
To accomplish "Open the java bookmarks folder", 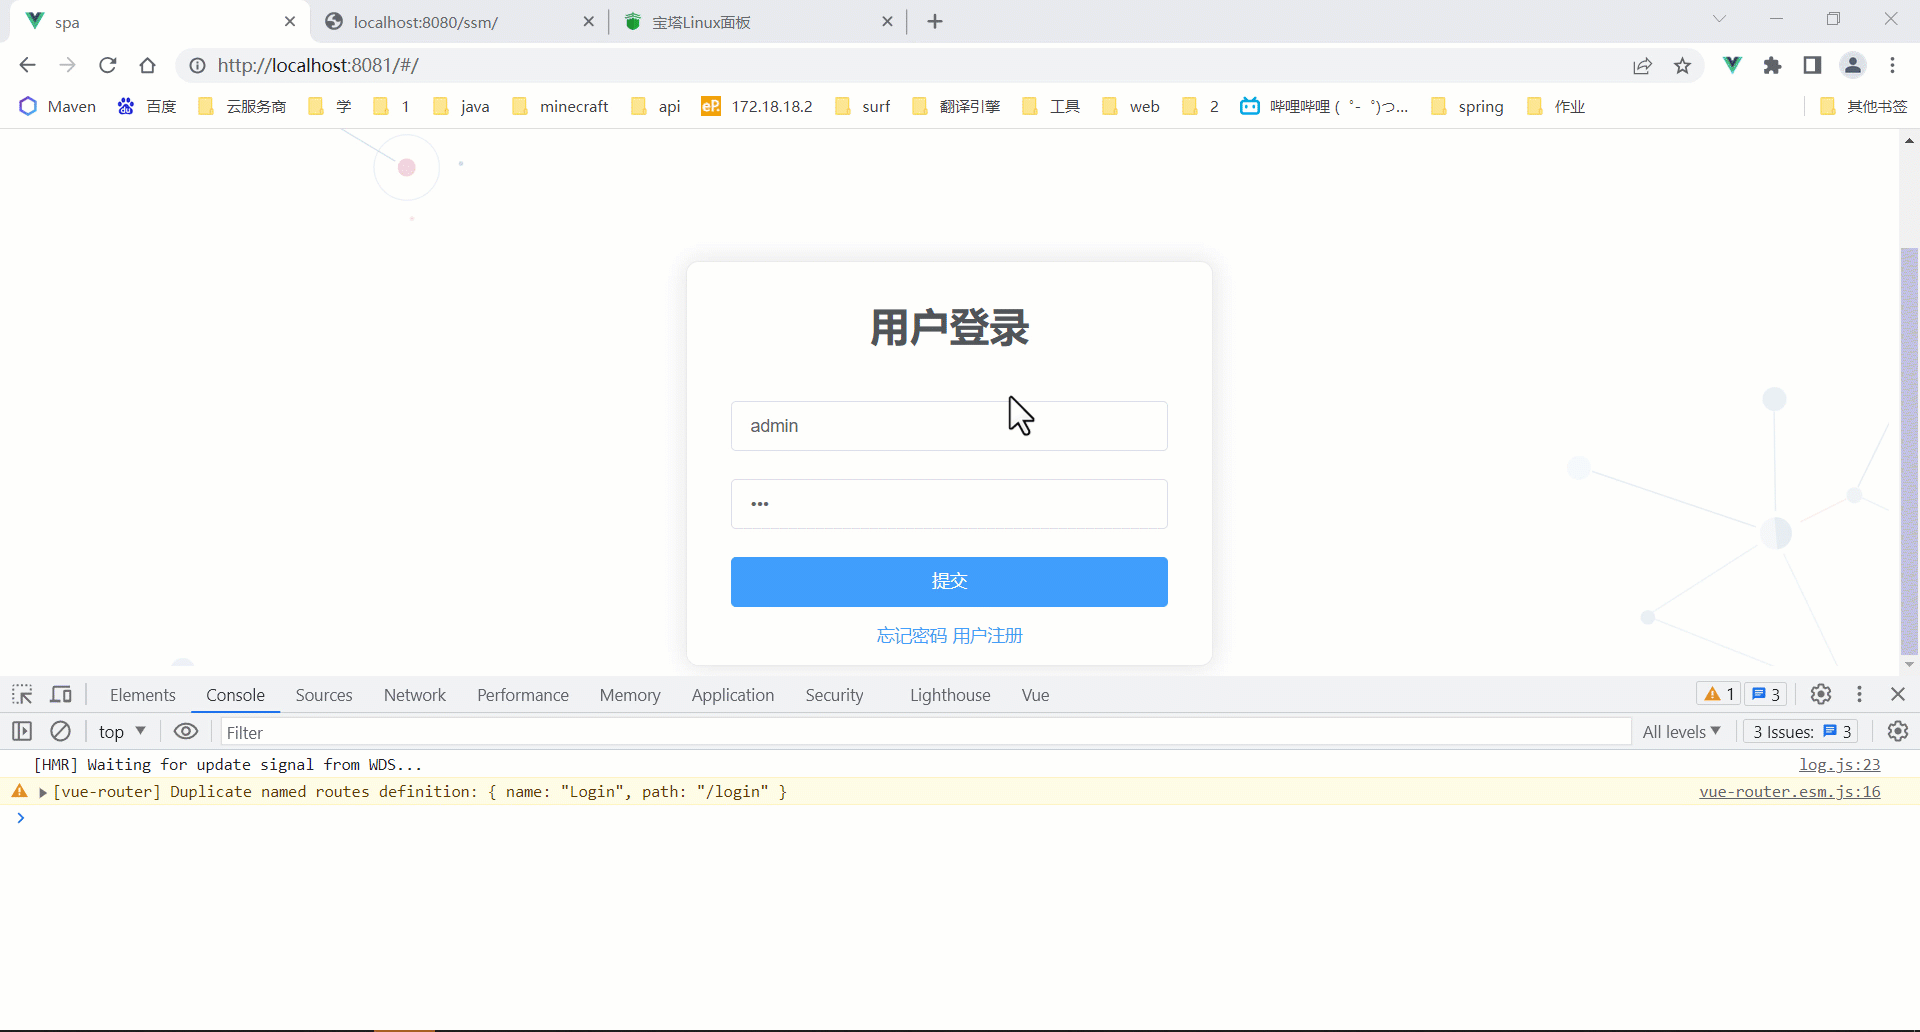I will pos(461,106).
